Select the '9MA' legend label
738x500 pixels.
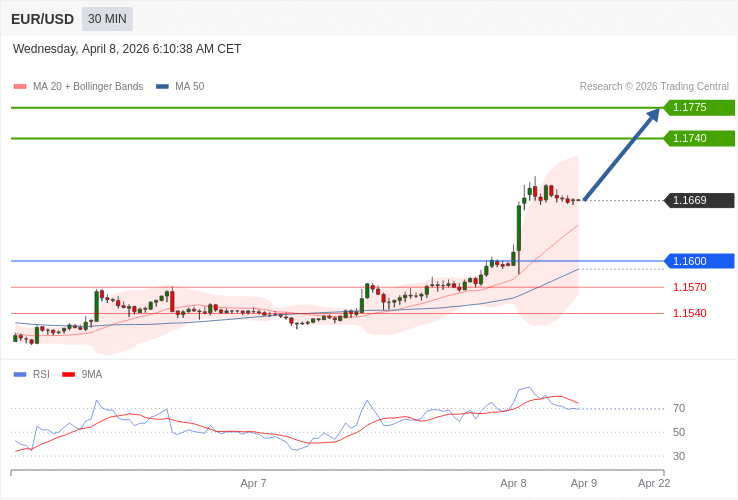[x=92, y=375]
